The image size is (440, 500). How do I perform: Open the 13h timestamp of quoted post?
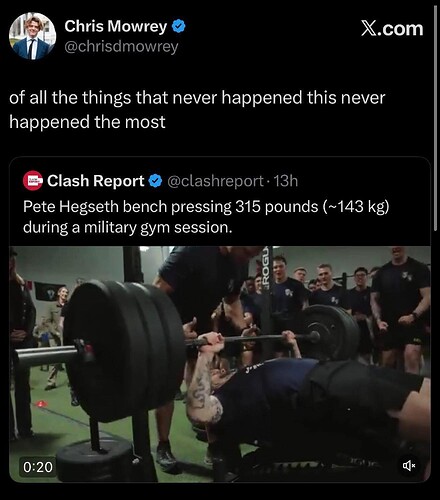click(286, 181)
